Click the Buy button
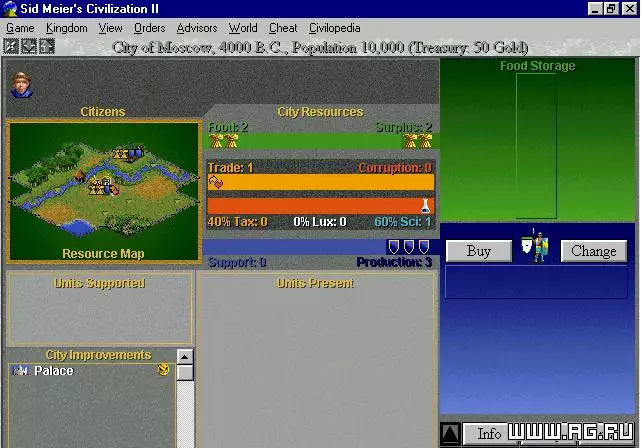This screenshot has width=641, height=448. (479, 251)
